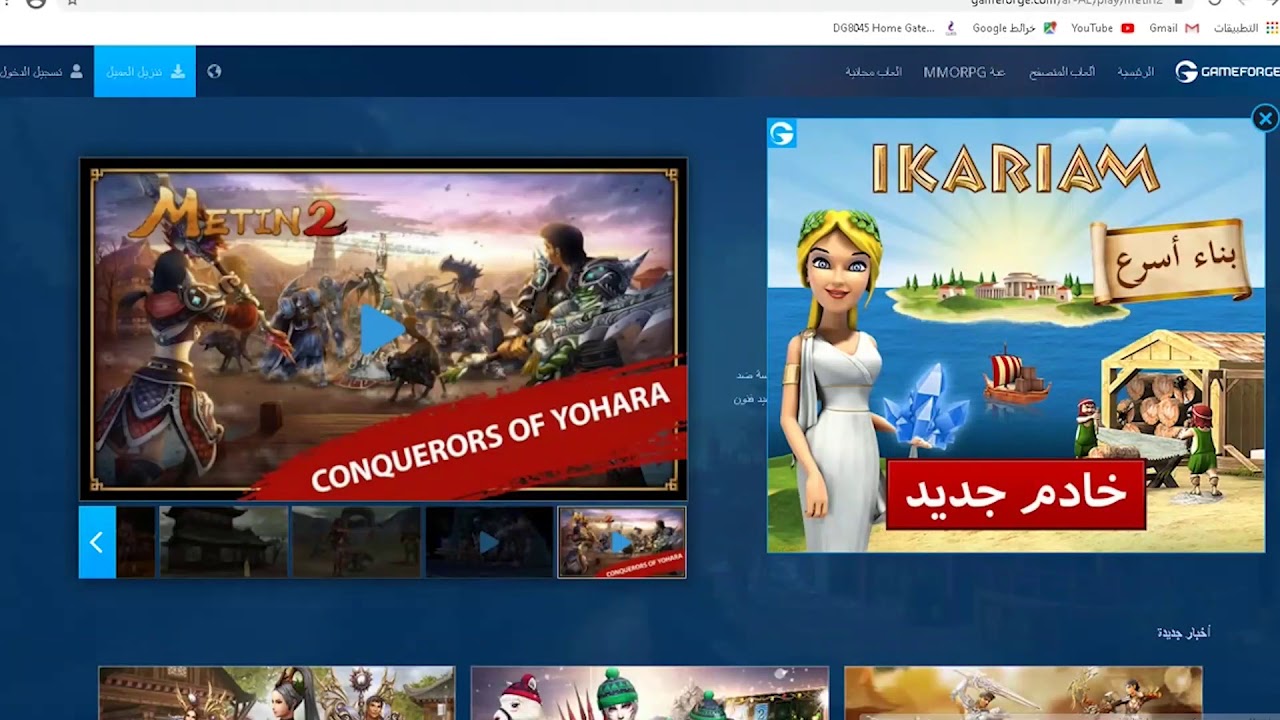Viewport: 1280px width, 720px height.
Task: Open the خرائط Google maps bookmark
Action: [1014, 28]
